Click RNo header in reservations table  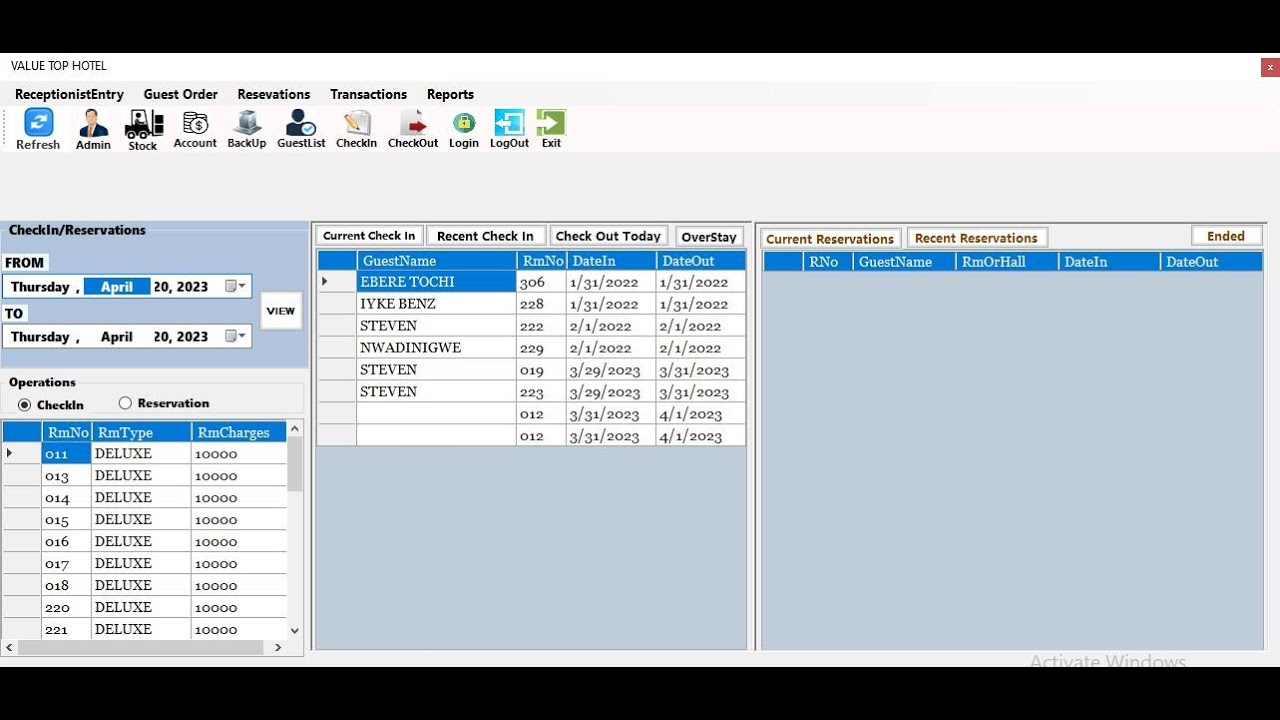point(828,262)
